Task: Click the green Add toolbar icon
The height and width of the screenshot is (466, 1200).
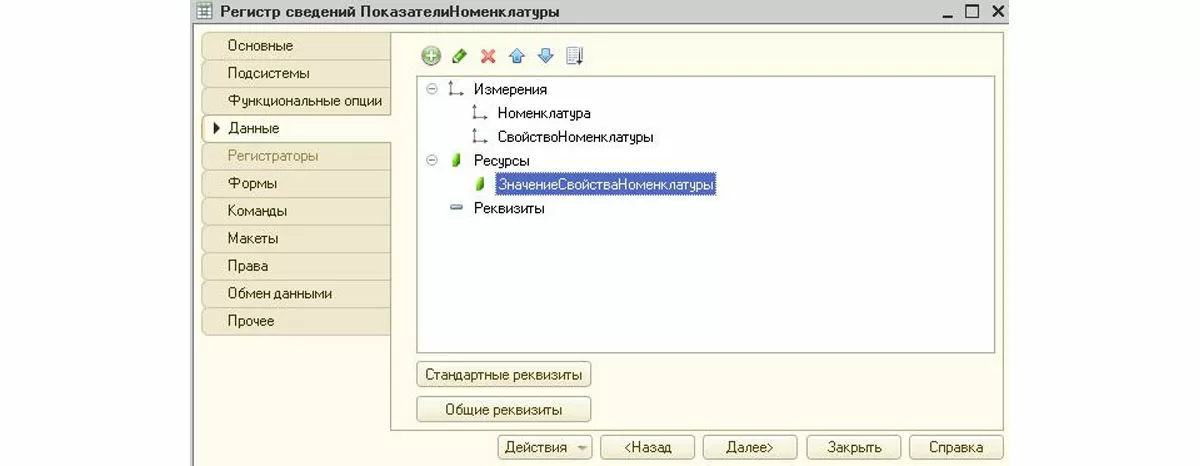Action: point(431,56)
